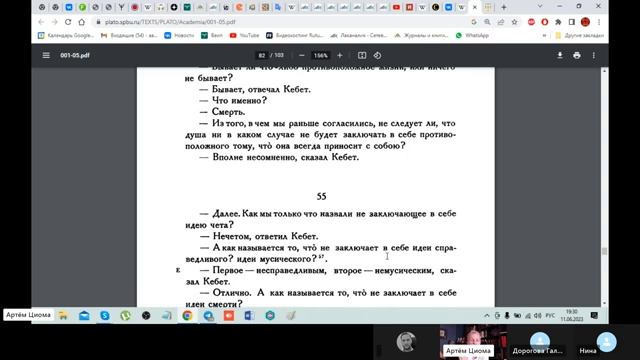Open a new browser tab
Viewport: 640px width, 360px height.
[x=504, y=7]
